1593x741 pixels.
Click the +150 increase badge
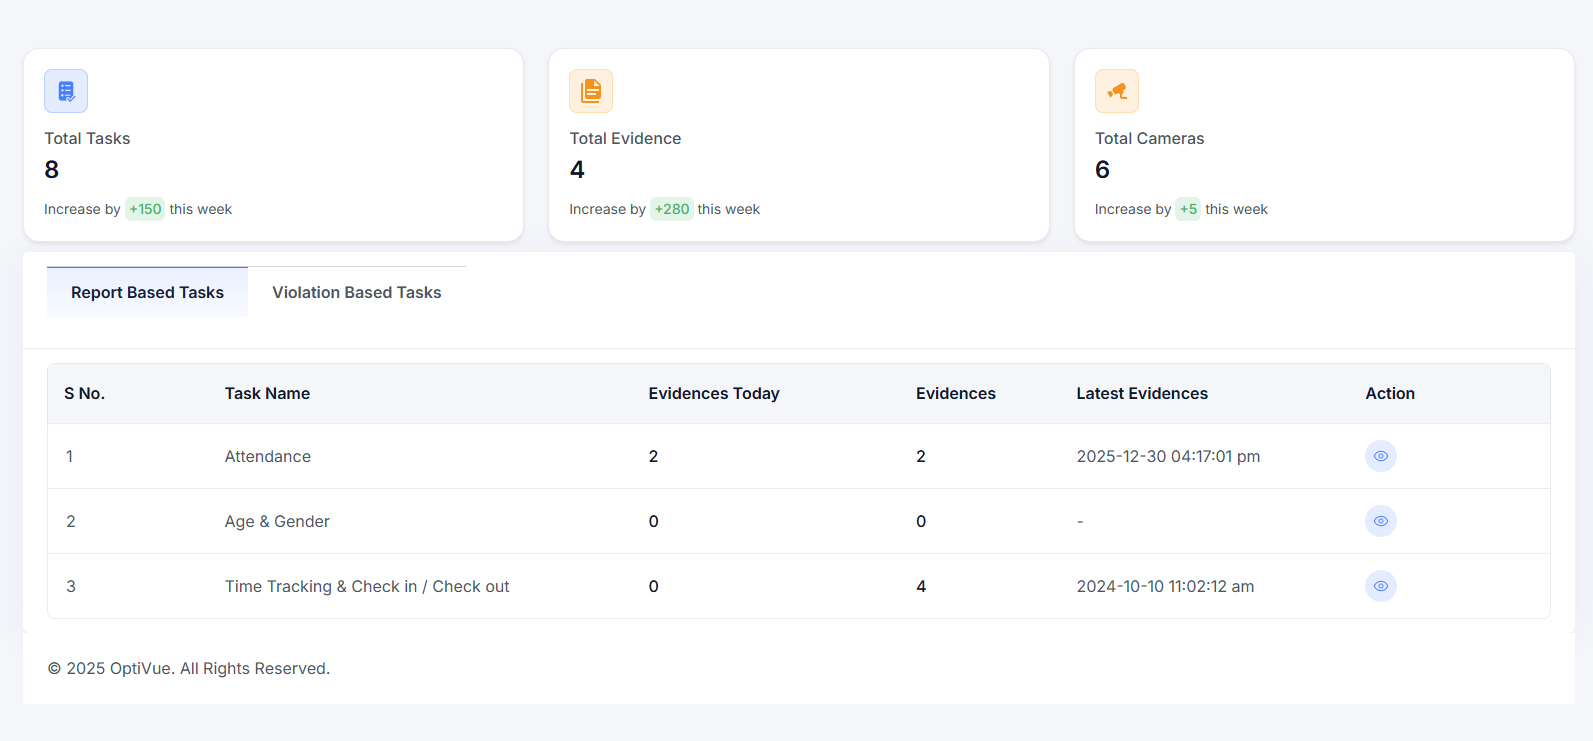(145, 209)
